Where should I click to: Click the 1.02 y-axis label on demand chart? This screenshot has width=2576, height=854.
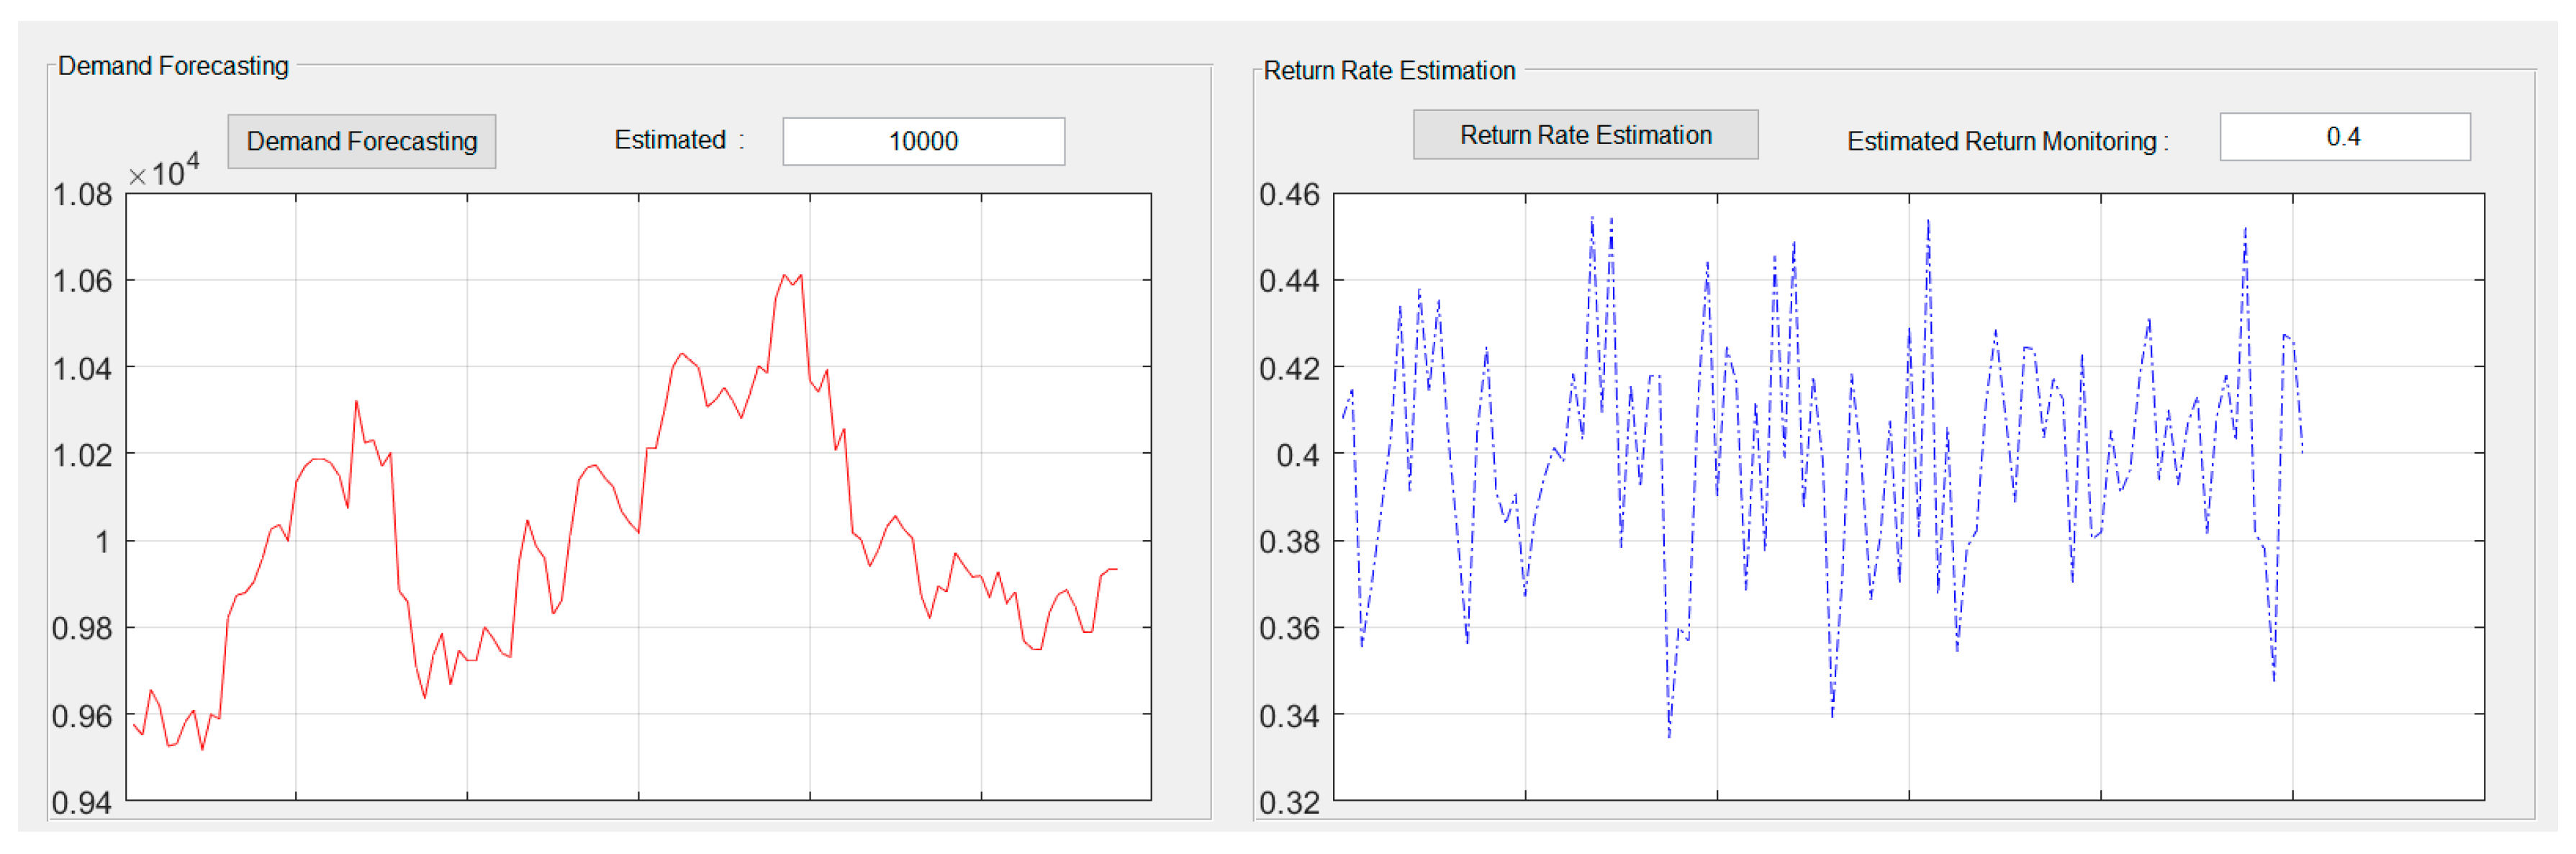pos(82,455)
